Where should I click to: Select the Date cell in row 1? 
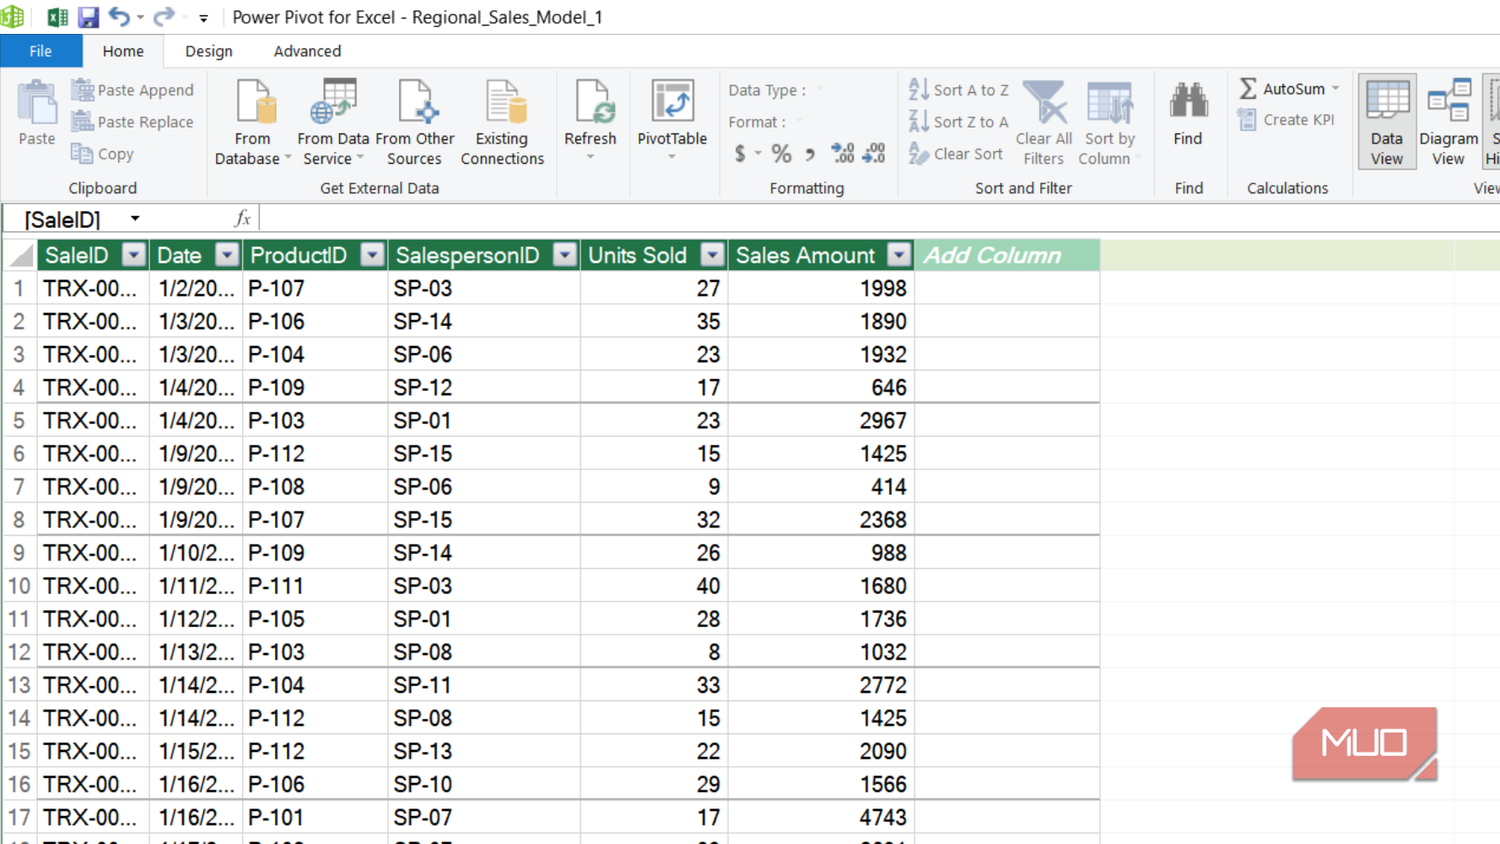click(196, 288)
